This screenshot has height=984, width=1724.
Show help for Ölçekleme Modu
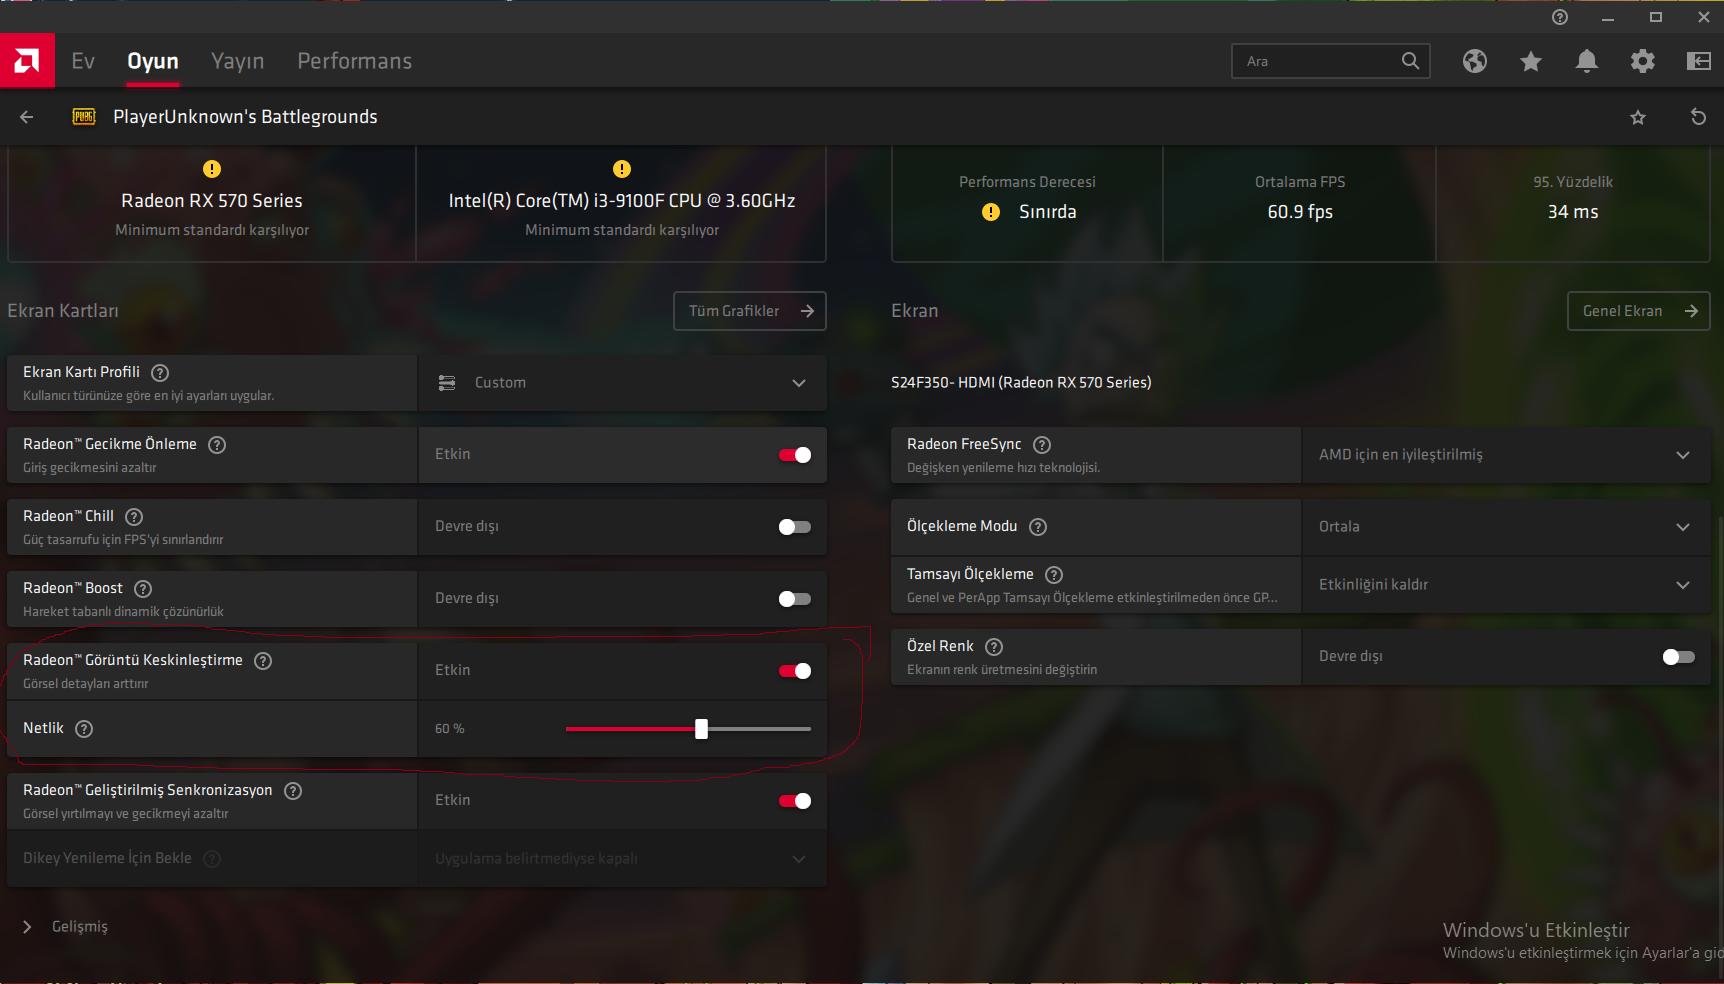(1038, 527)
